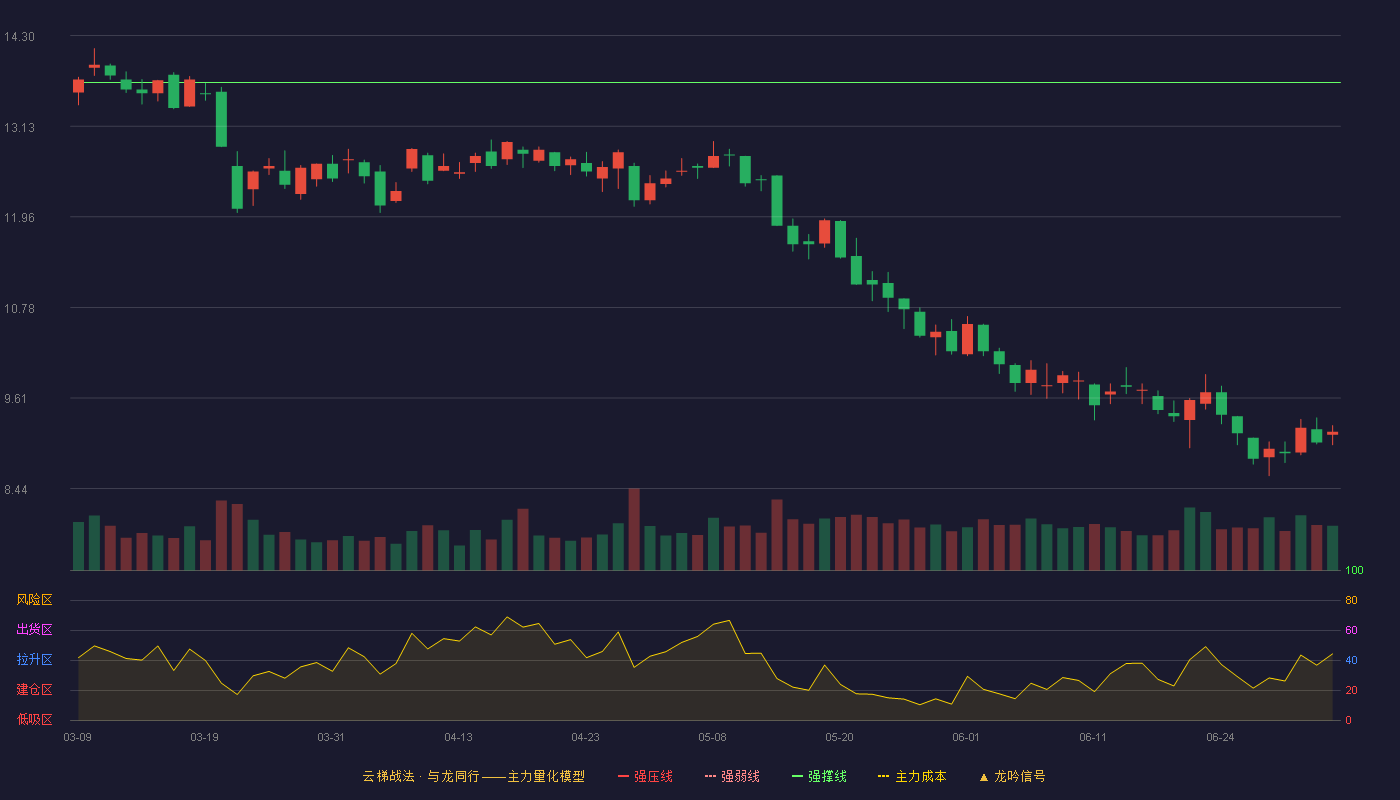Image resolution: width=1400 pixels, height=800 pixels.
Task: Click the 06-11 date label
Action: point(1093,737)
